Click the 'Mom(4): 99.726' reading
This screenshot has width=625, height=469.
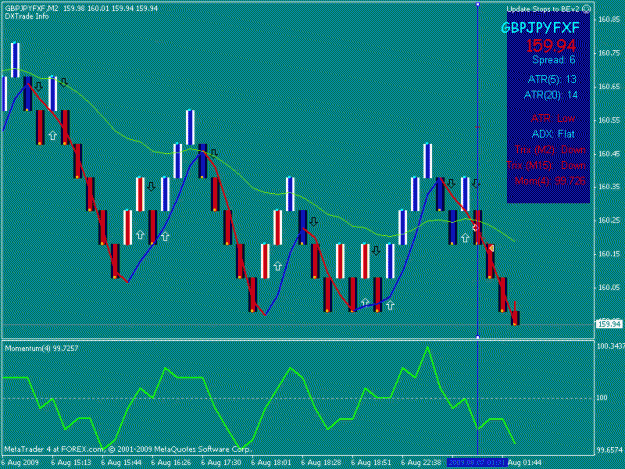coord(550,181)
